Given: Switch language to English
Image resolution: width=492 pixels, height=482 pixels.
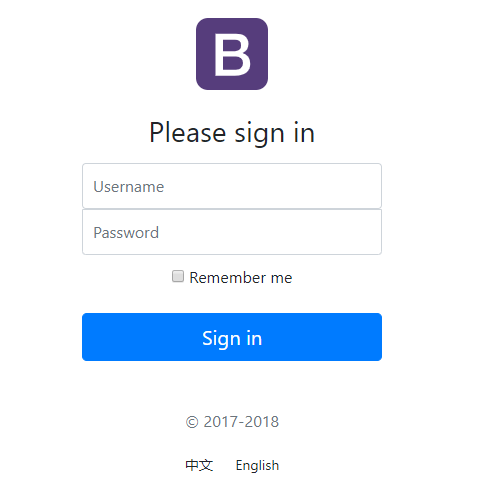Looking at the screenshot, I should click(x=257, y=466).
